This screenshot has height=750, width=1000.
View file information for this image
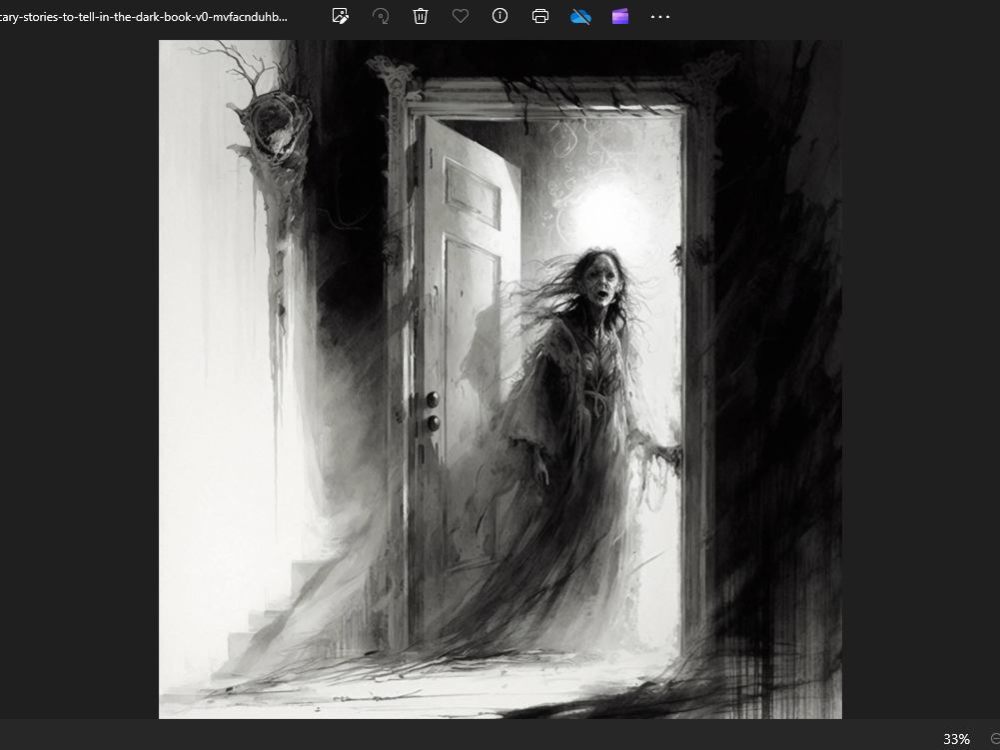coord(499,16)
